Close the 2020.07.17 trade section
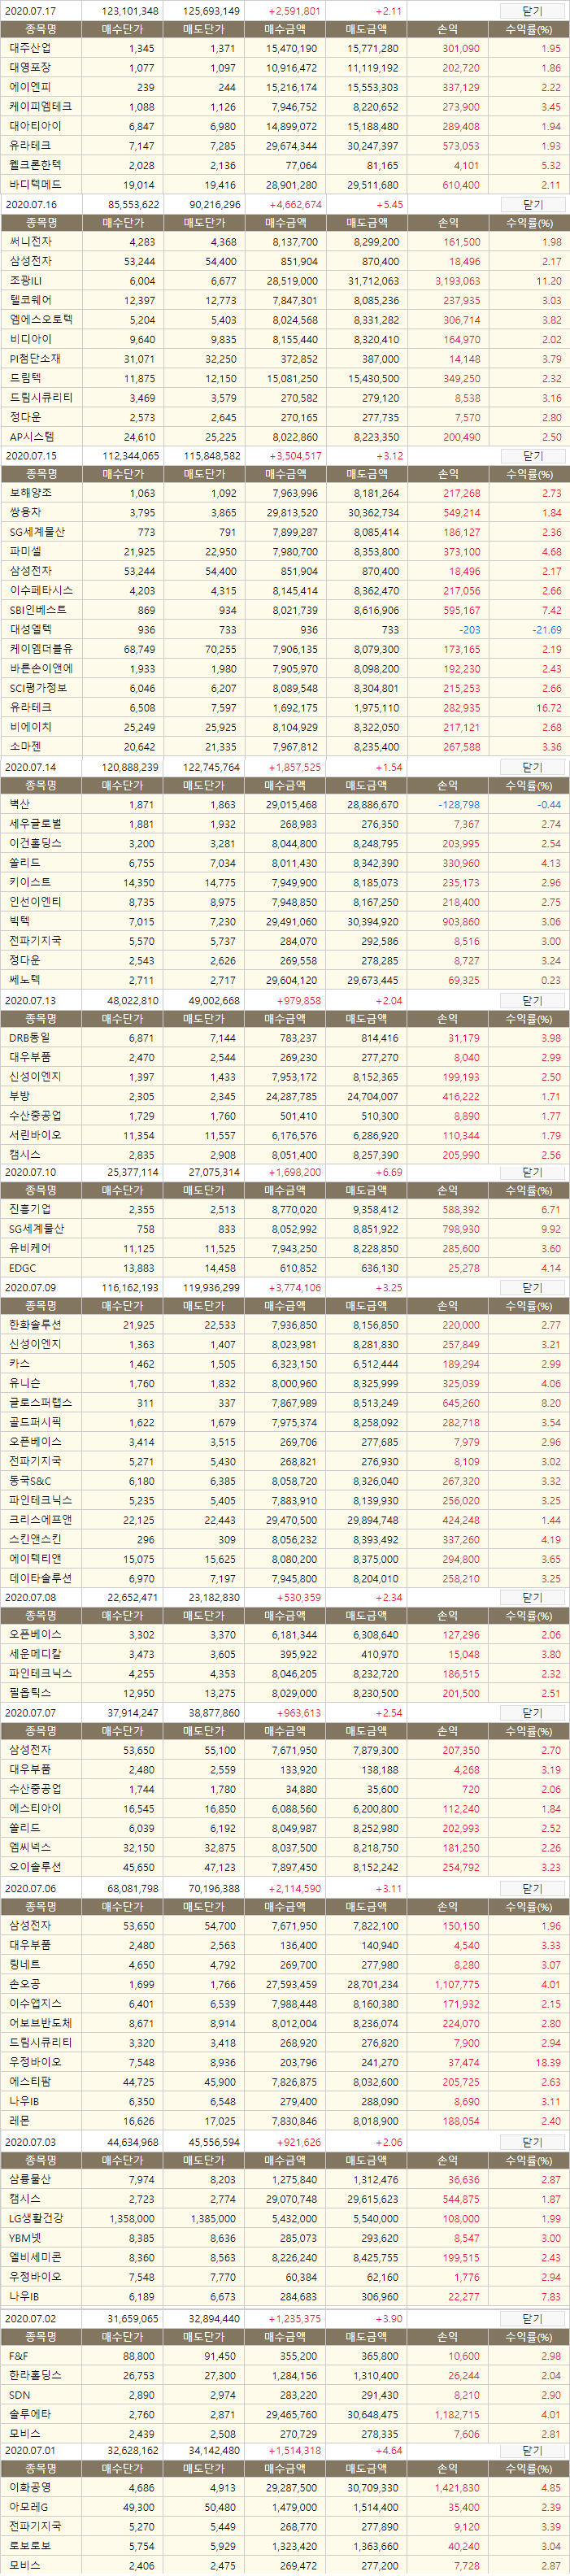This screenshot has width=570, height=2576. pyautogui.click(x=533, y=11)
